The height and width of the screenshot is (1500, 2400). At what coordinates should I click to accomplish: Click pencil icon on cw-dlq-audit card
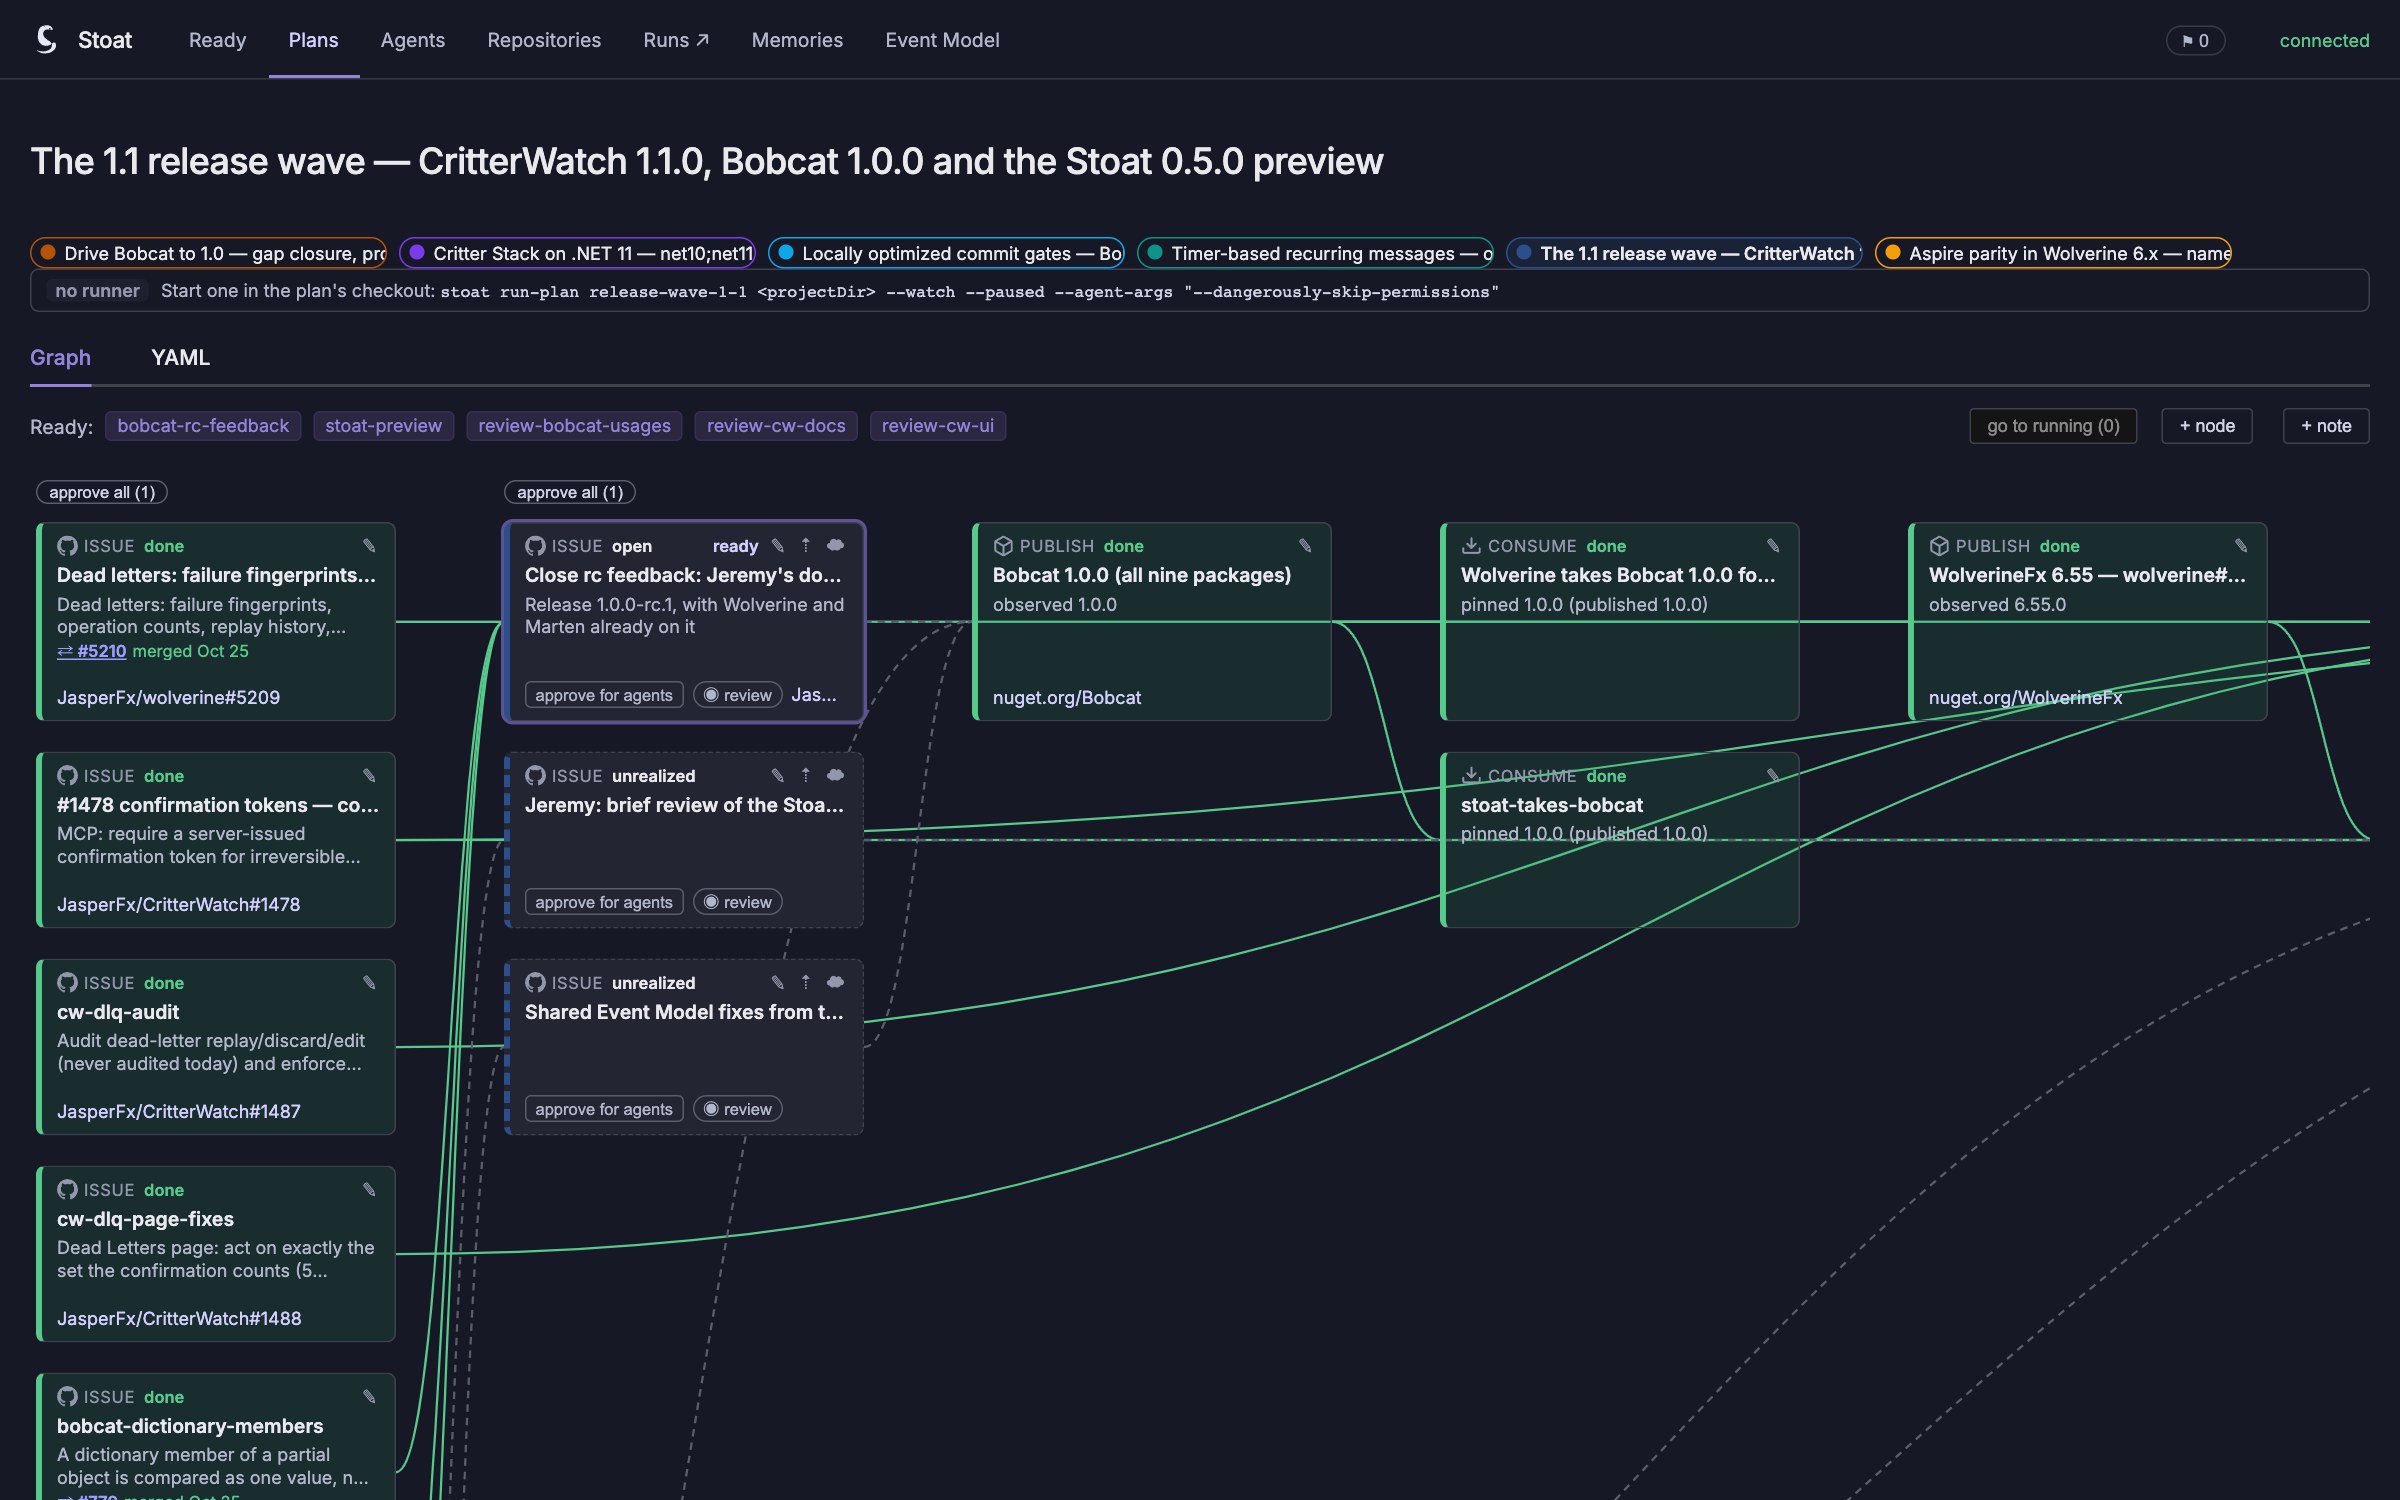[x=369, y=983]
